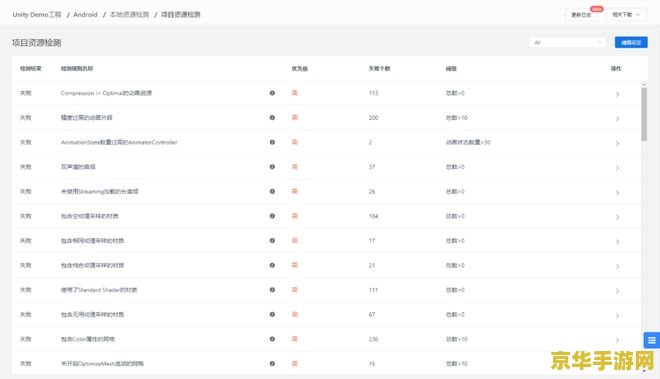
Task: Open update log button with New badge
Action: [x=581, y=15]
